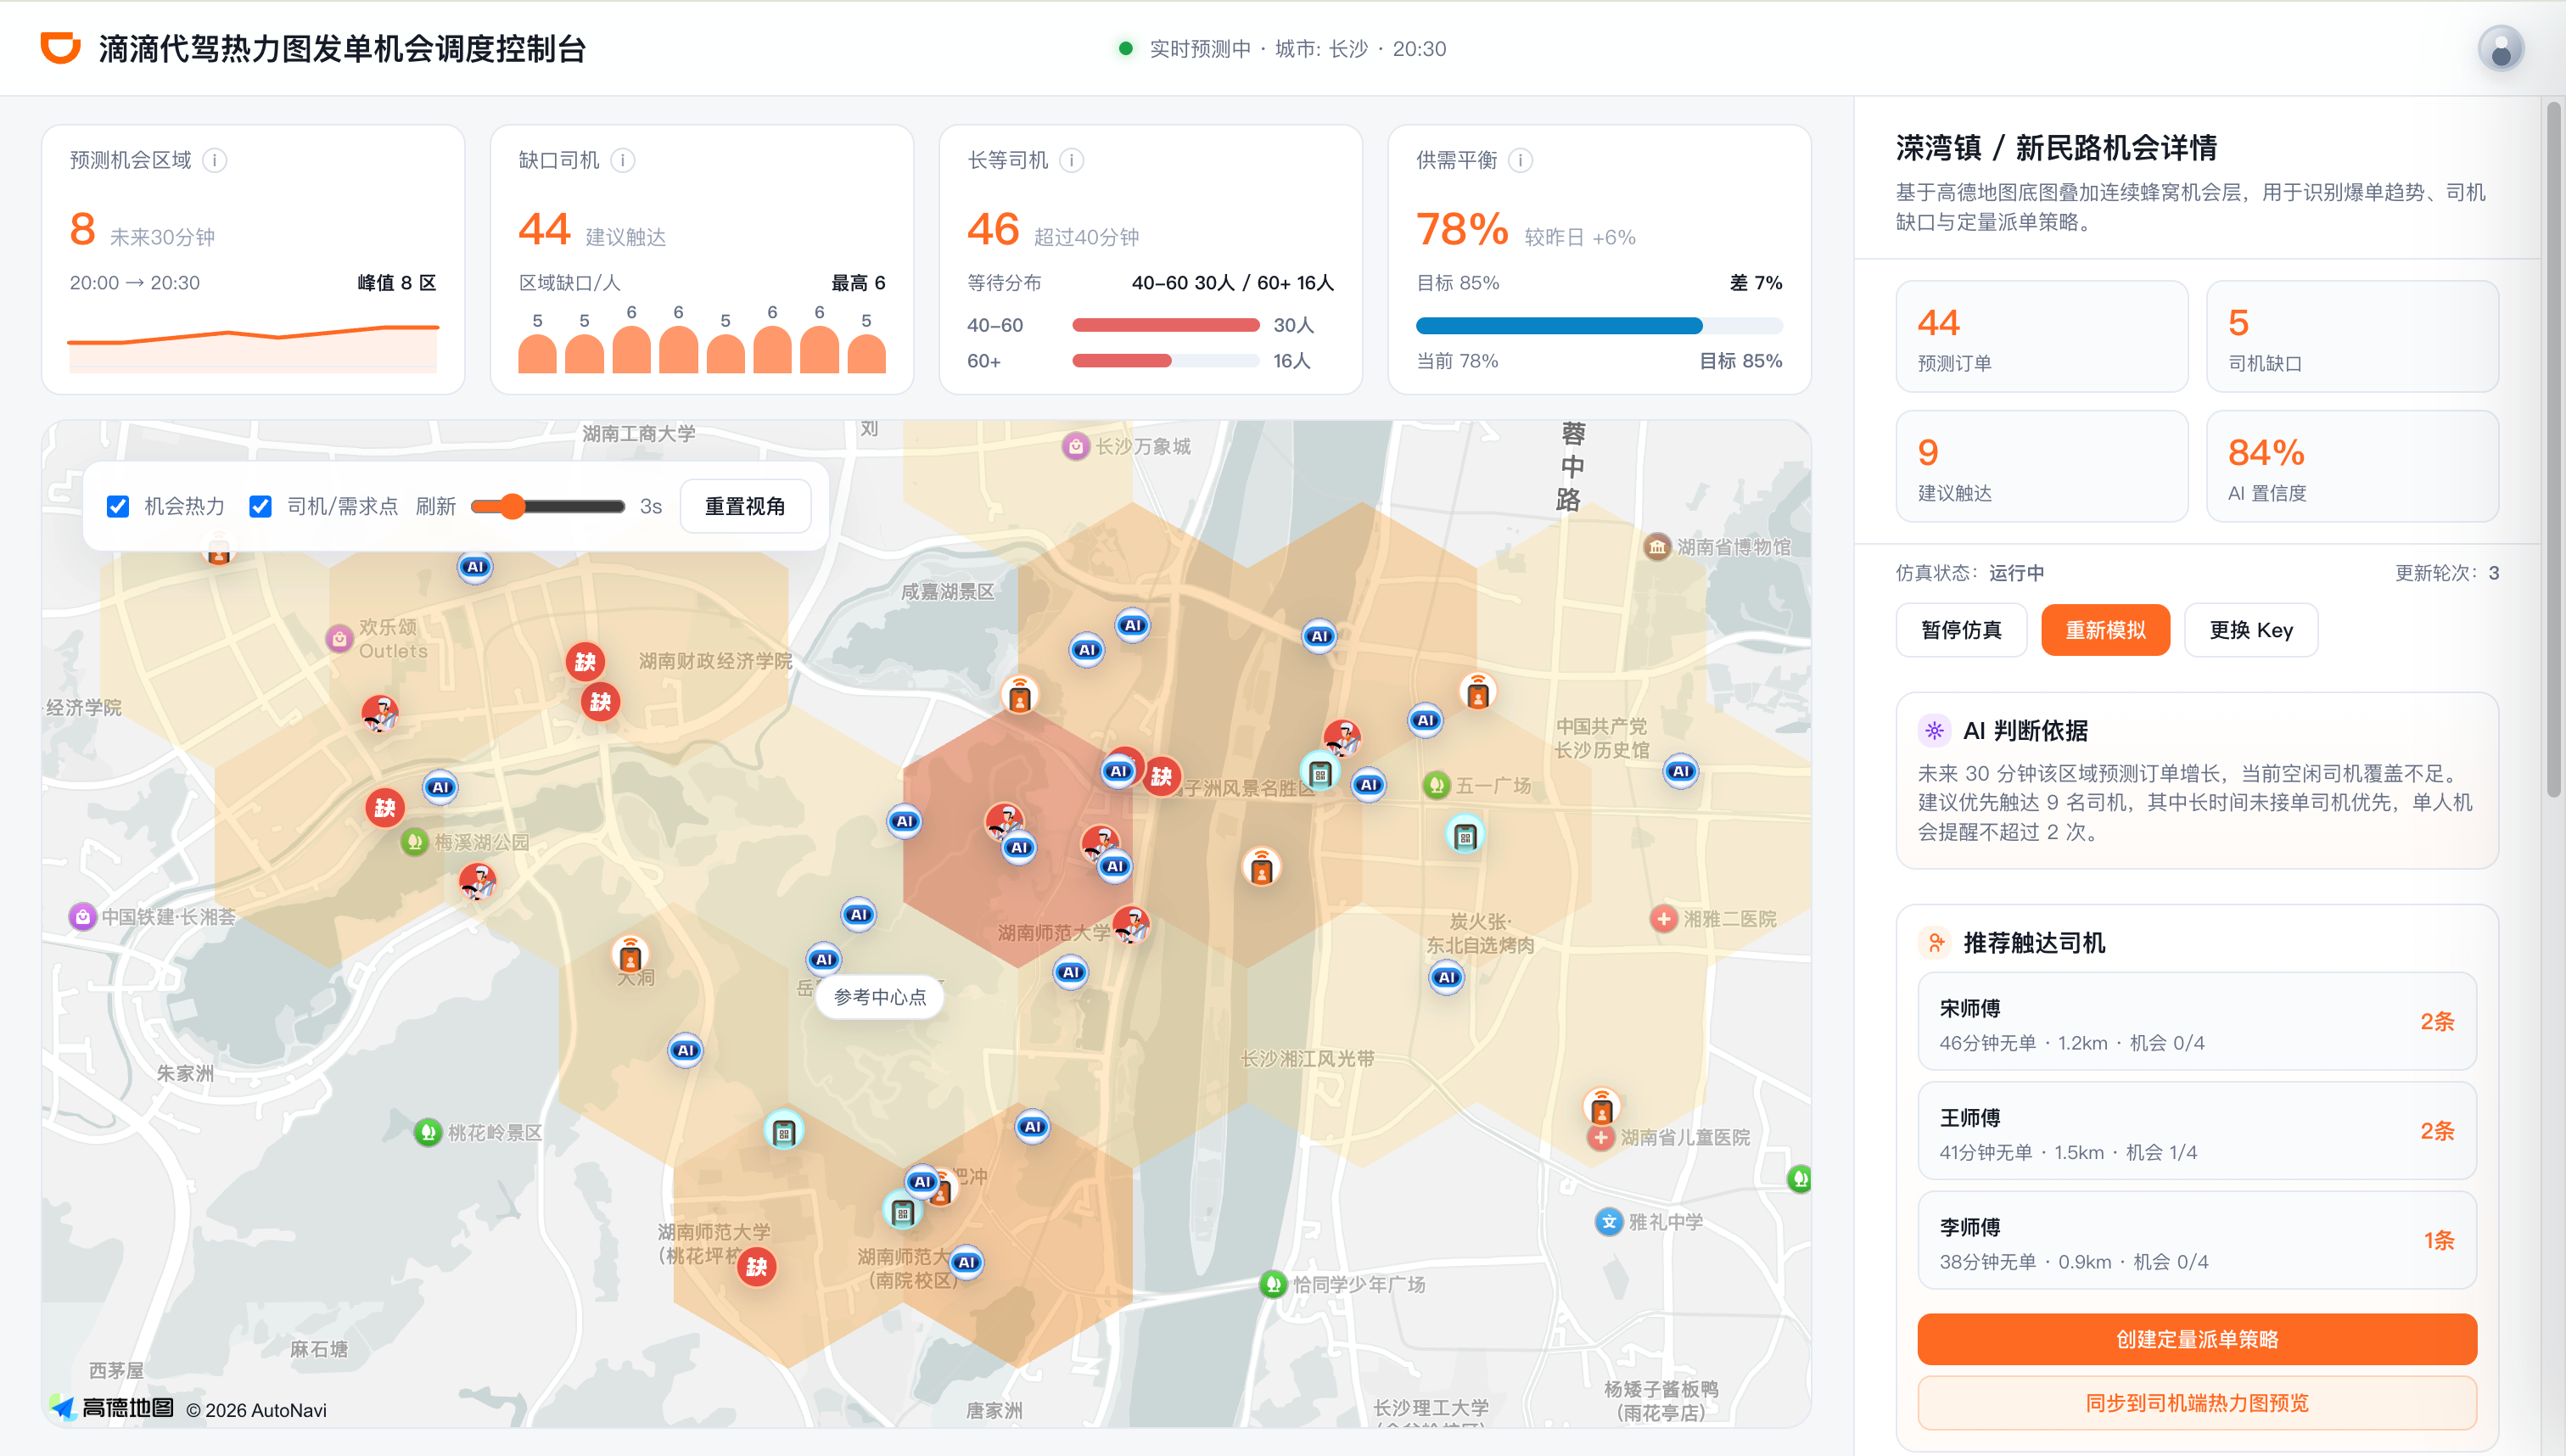2566x1456 pixels.
Task: Click AI marker above 梅溪湖公园 label
Action: click(440, 787)
